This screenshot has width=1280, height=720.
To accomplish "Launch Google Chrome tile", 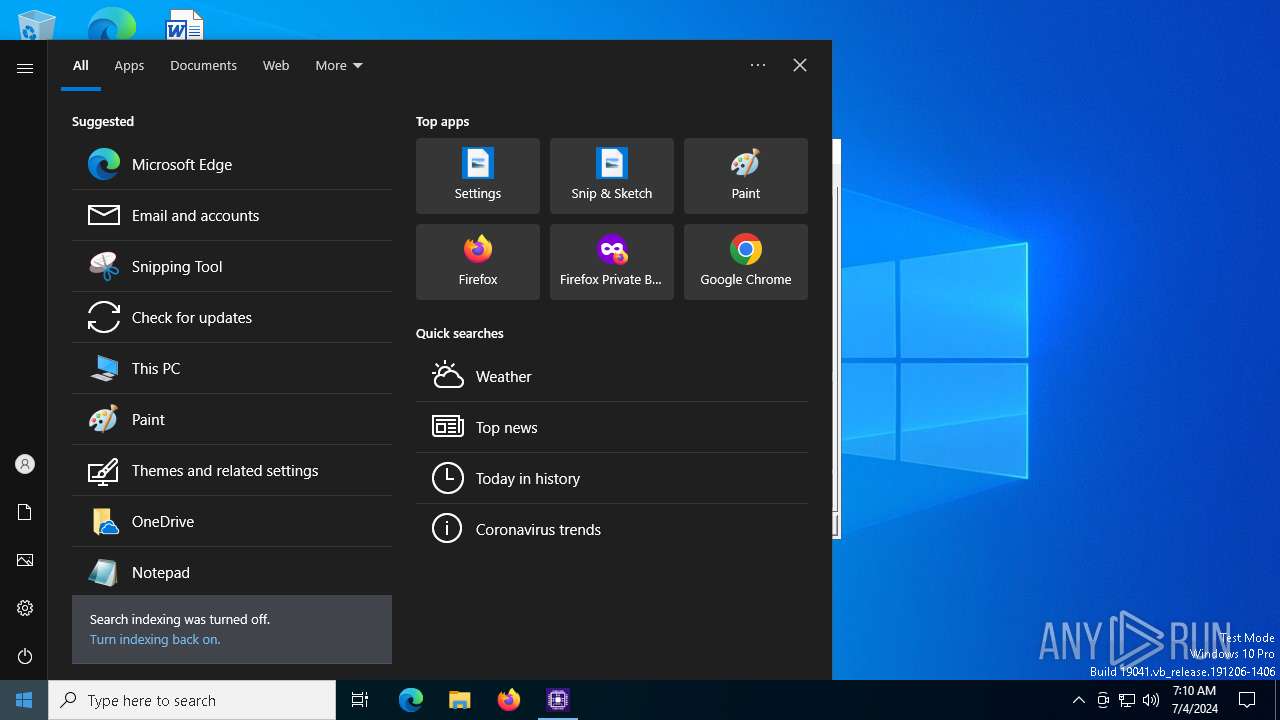I will (x=746, y=262).
